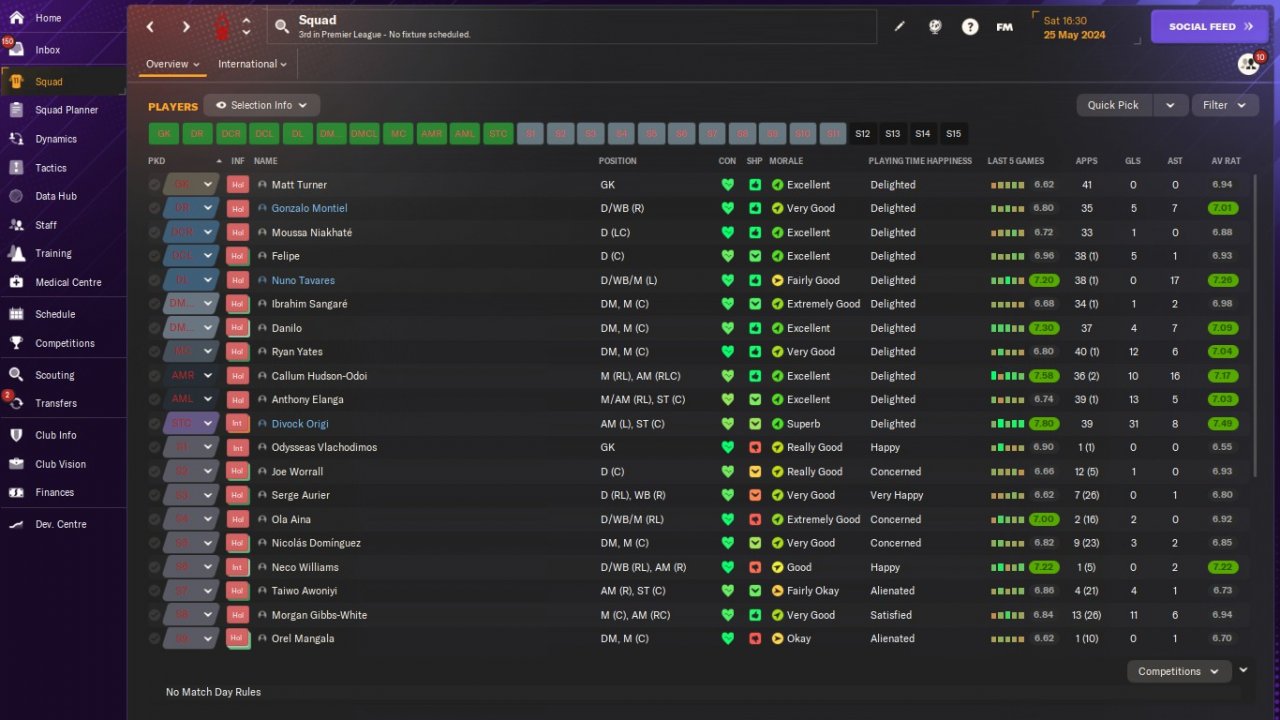Go forward with the right arrow
The width and height of the screenshot is (1280, 720).
coord(186,27)
